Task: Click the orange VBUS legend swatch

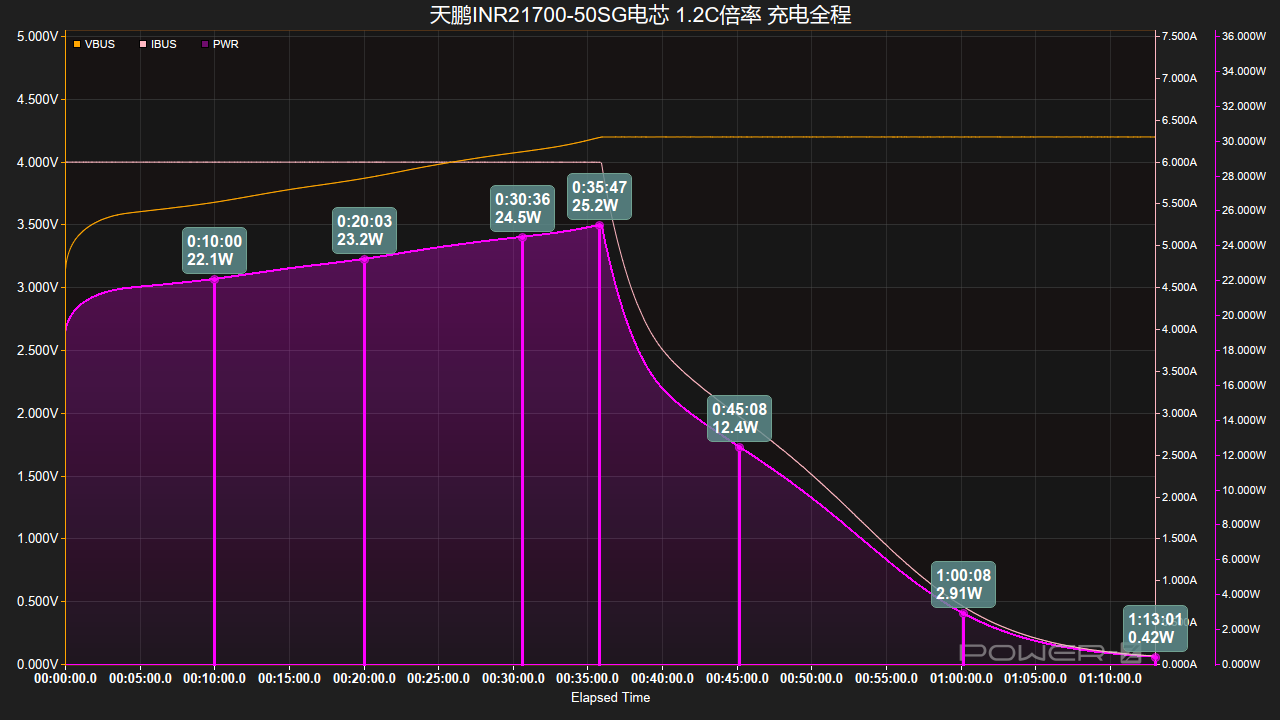Action: (77, 44)
